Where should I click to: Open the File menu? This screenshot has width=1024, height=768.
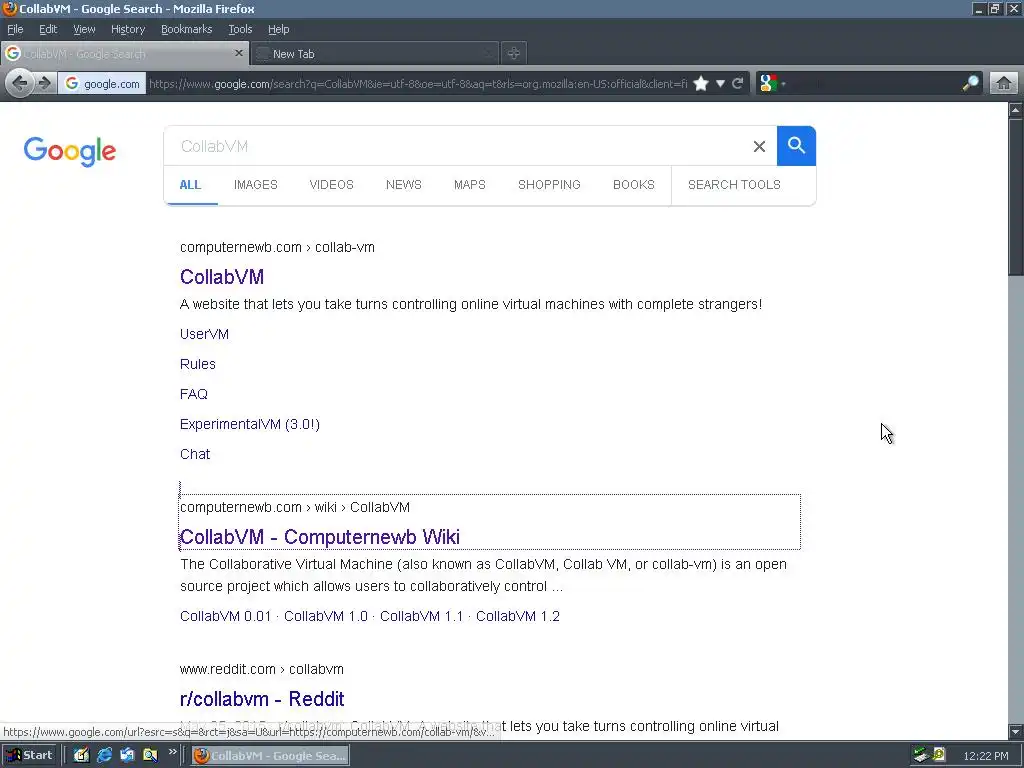[x=15, y=29]
